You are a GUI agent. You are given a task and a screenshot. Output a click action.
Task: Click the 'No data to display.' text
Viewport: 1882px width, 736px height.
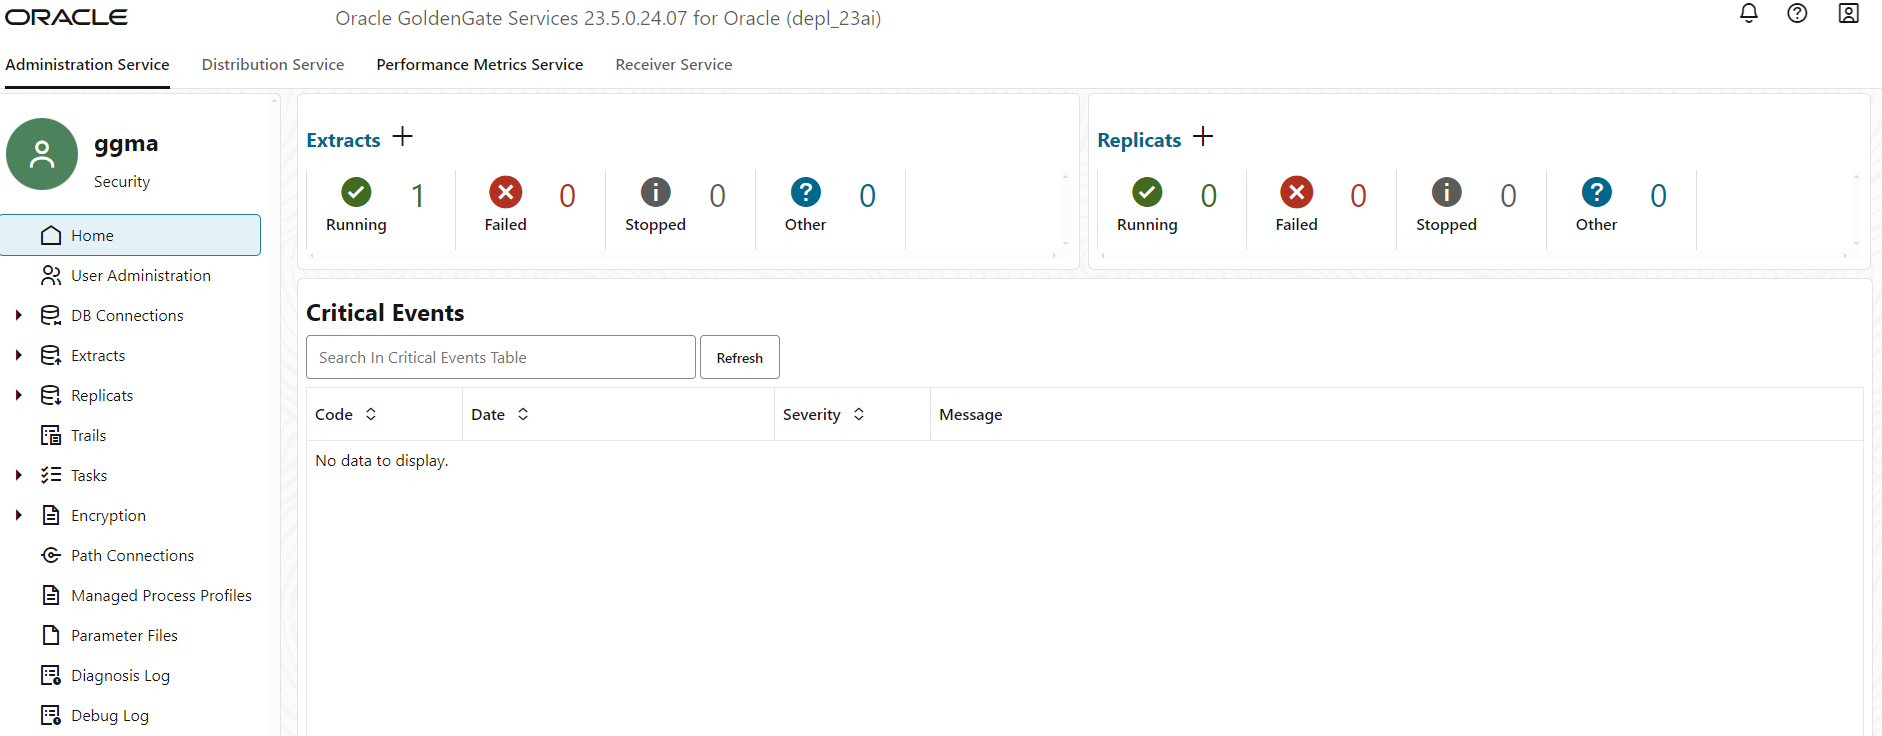click(381, 460)
